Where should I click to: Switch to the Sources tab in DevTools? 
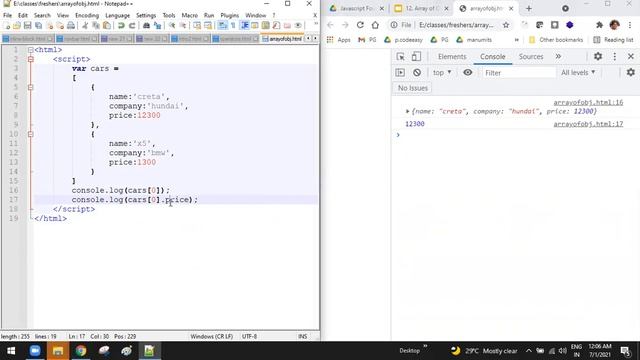click(531, 57)
